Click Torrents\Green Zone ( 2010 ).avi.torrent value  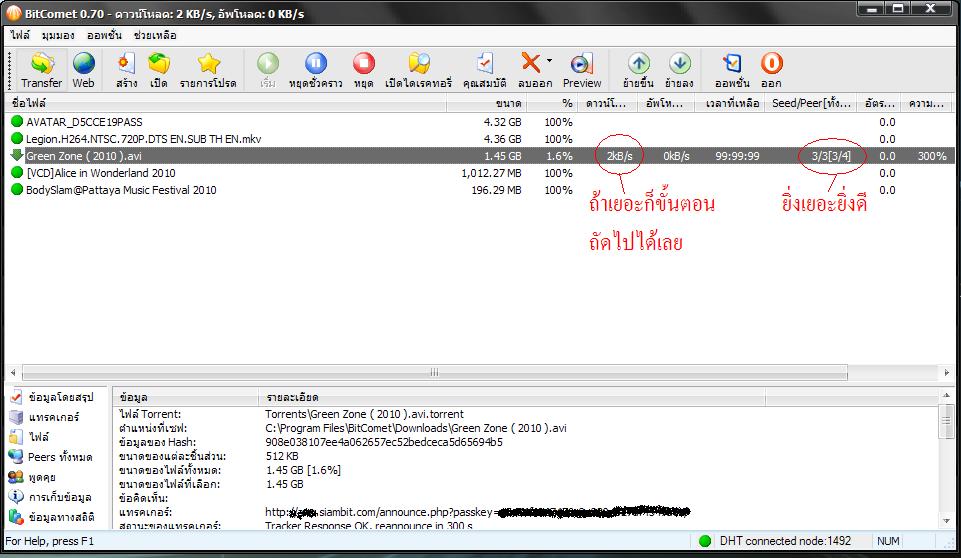click(x=365, y=414)
